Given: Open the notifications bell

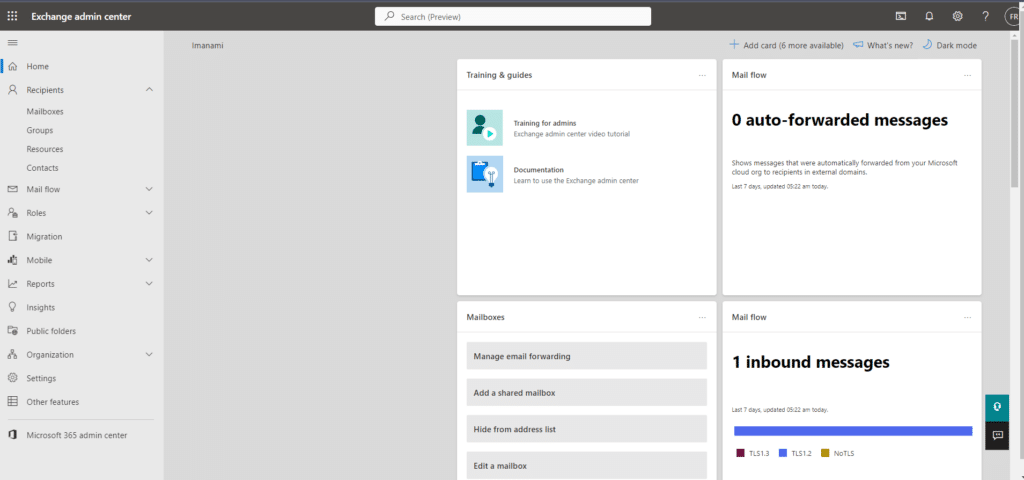Looking at the screenshot, I should [929, 16].
